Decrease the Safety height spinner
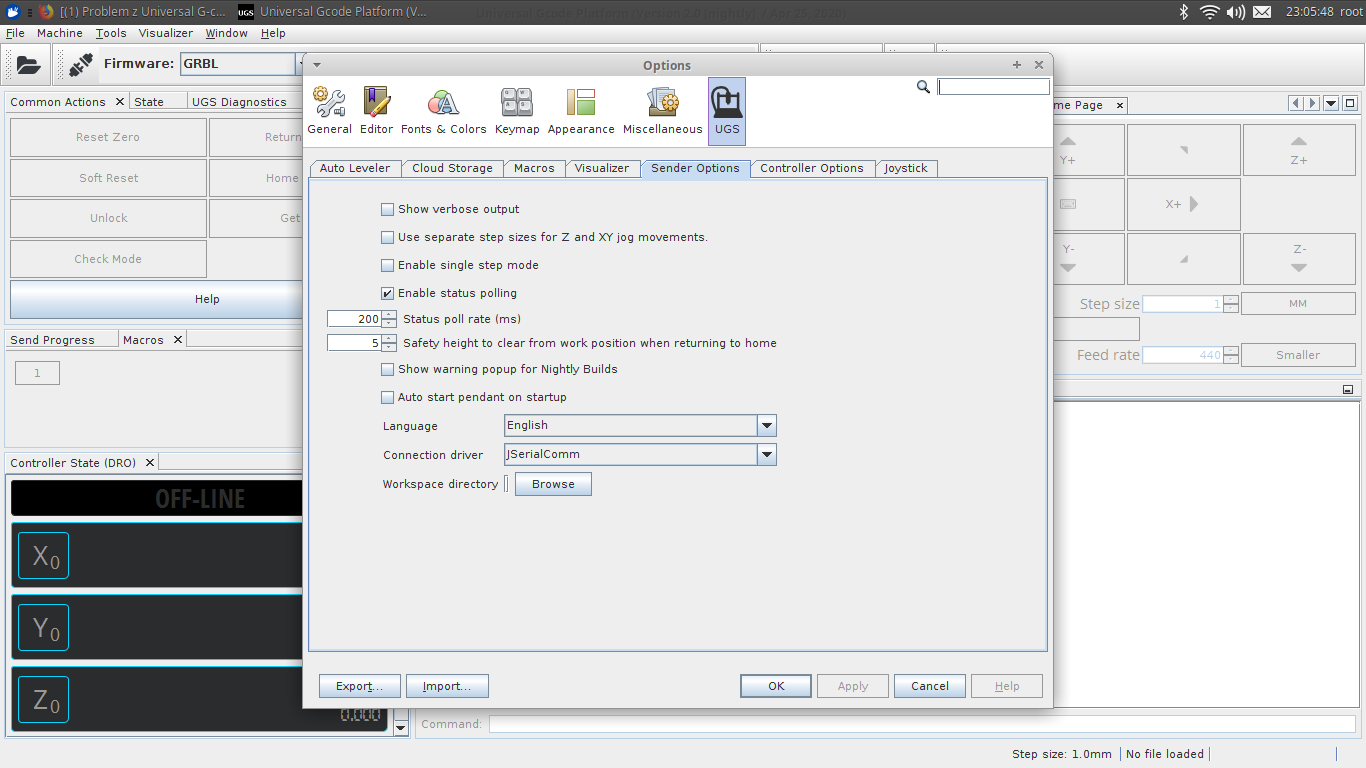This screenshot has height=768, width=1366. [x=389, y=347]
